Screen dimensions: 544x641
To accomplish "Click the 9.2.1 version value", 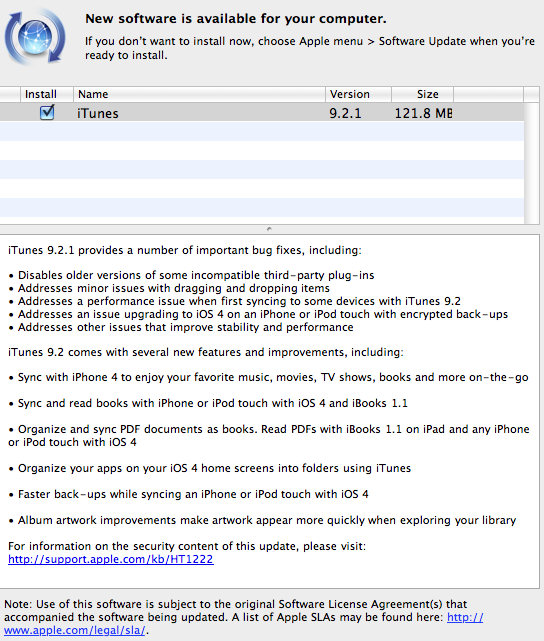I will click(345, 113).
